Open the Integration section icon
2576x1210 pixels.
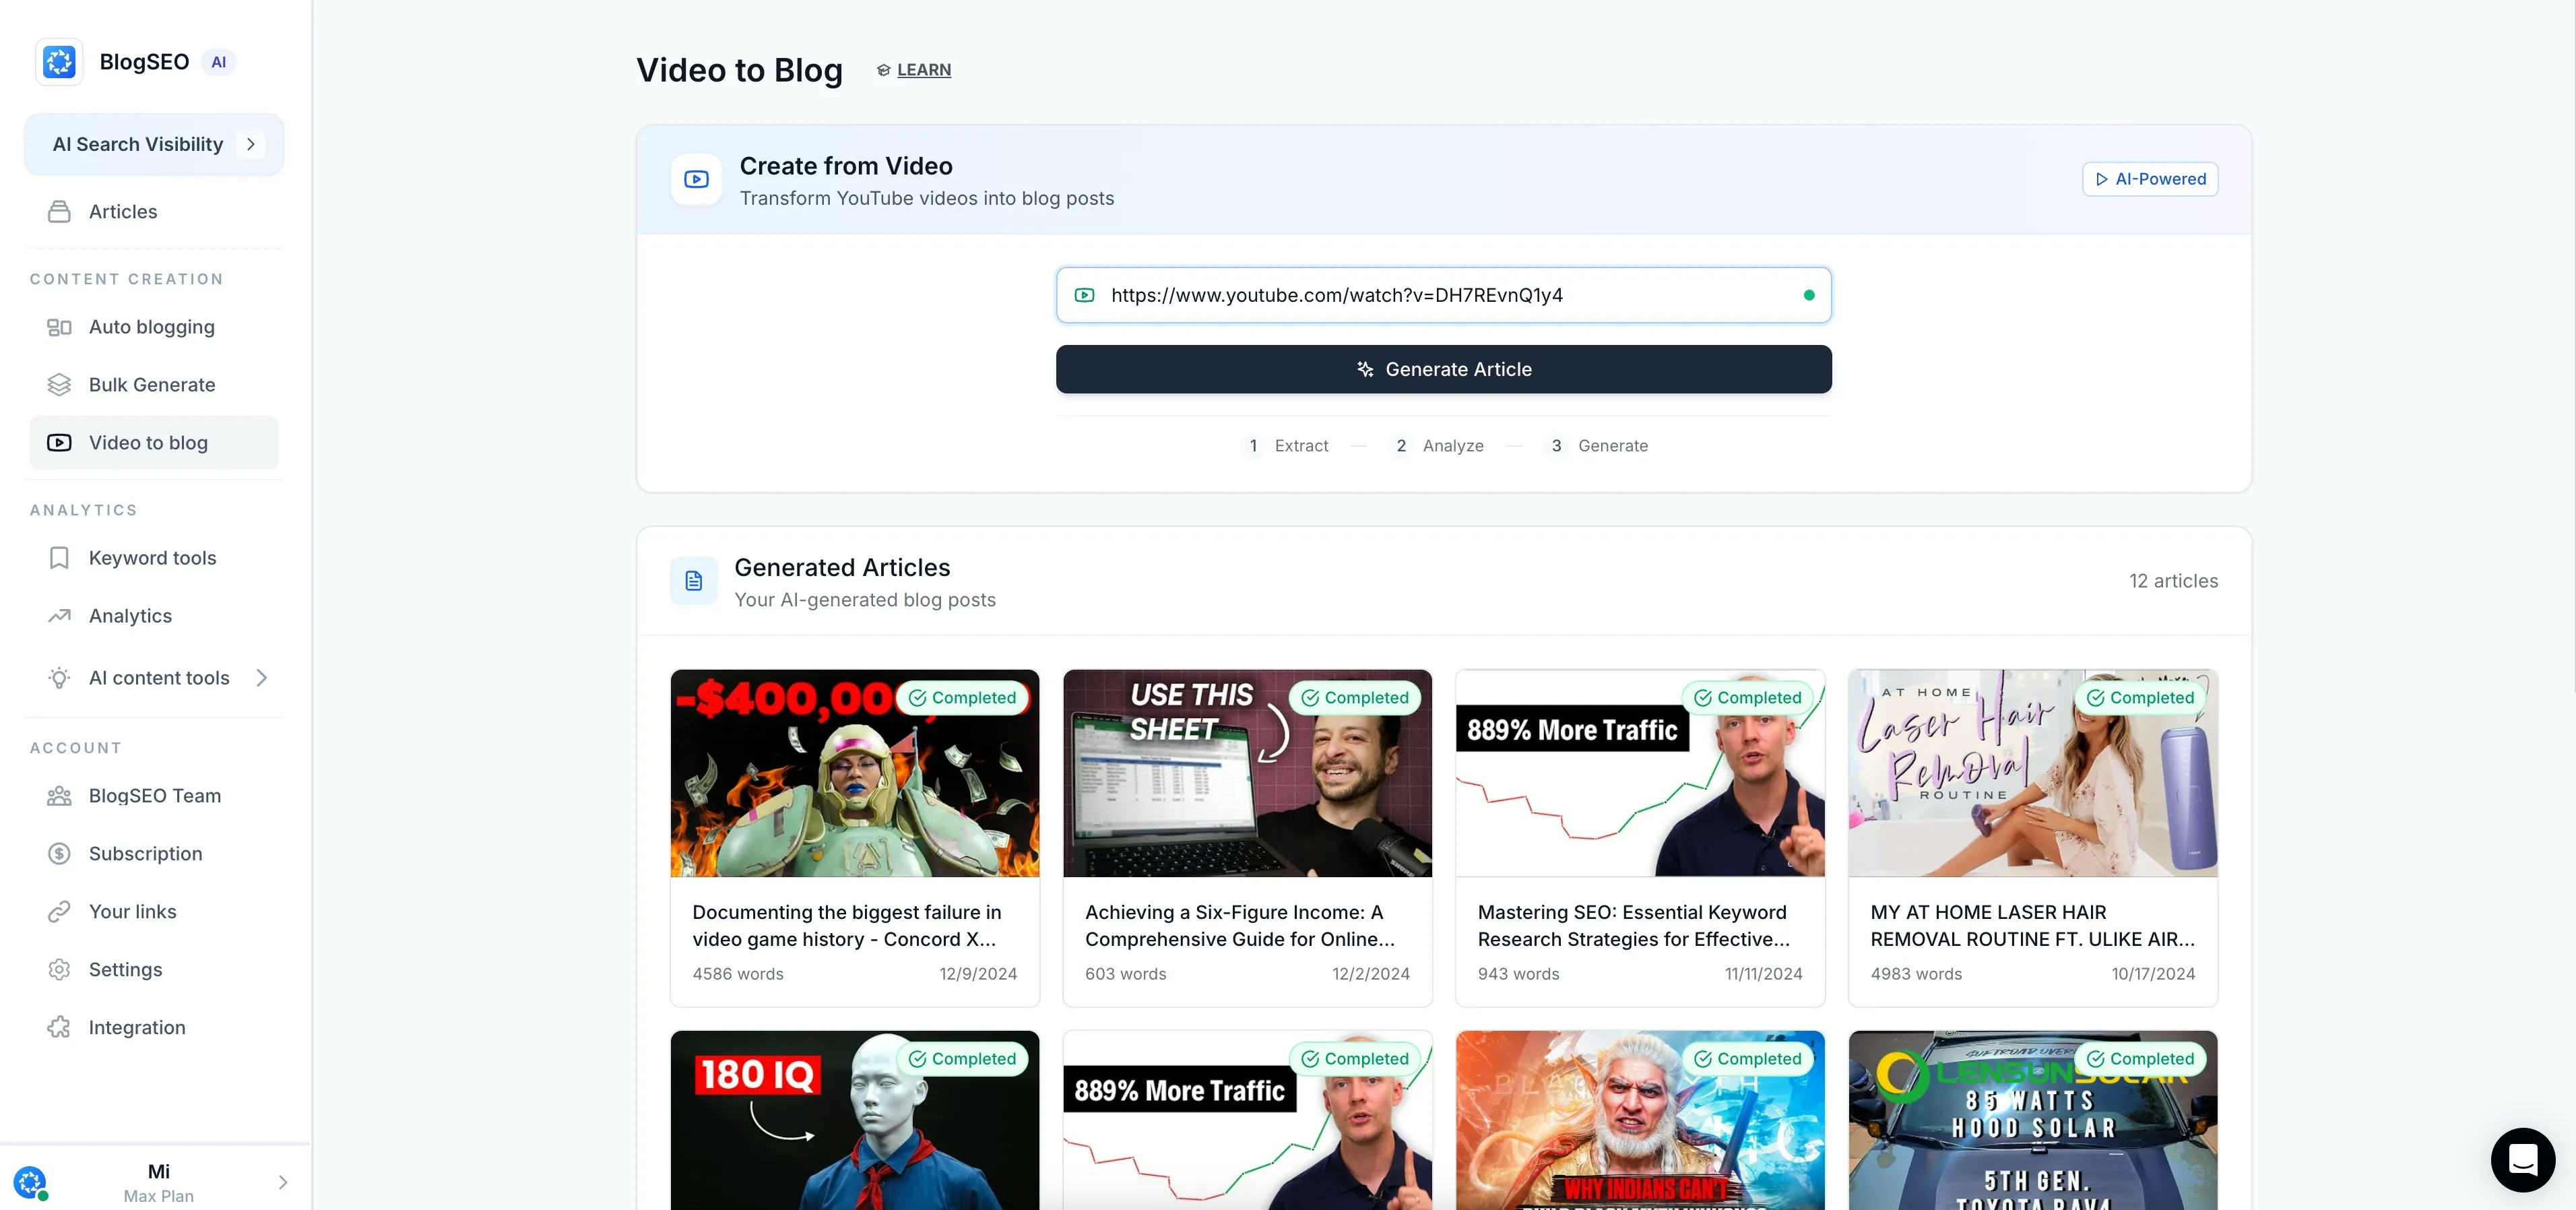pyautogui.click(x=59, y=1027)
